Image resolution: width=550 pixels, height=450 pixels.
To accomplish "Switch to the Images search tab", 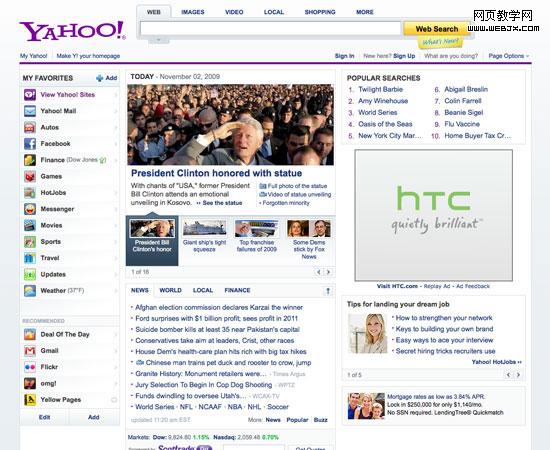I will pos(193,12).
